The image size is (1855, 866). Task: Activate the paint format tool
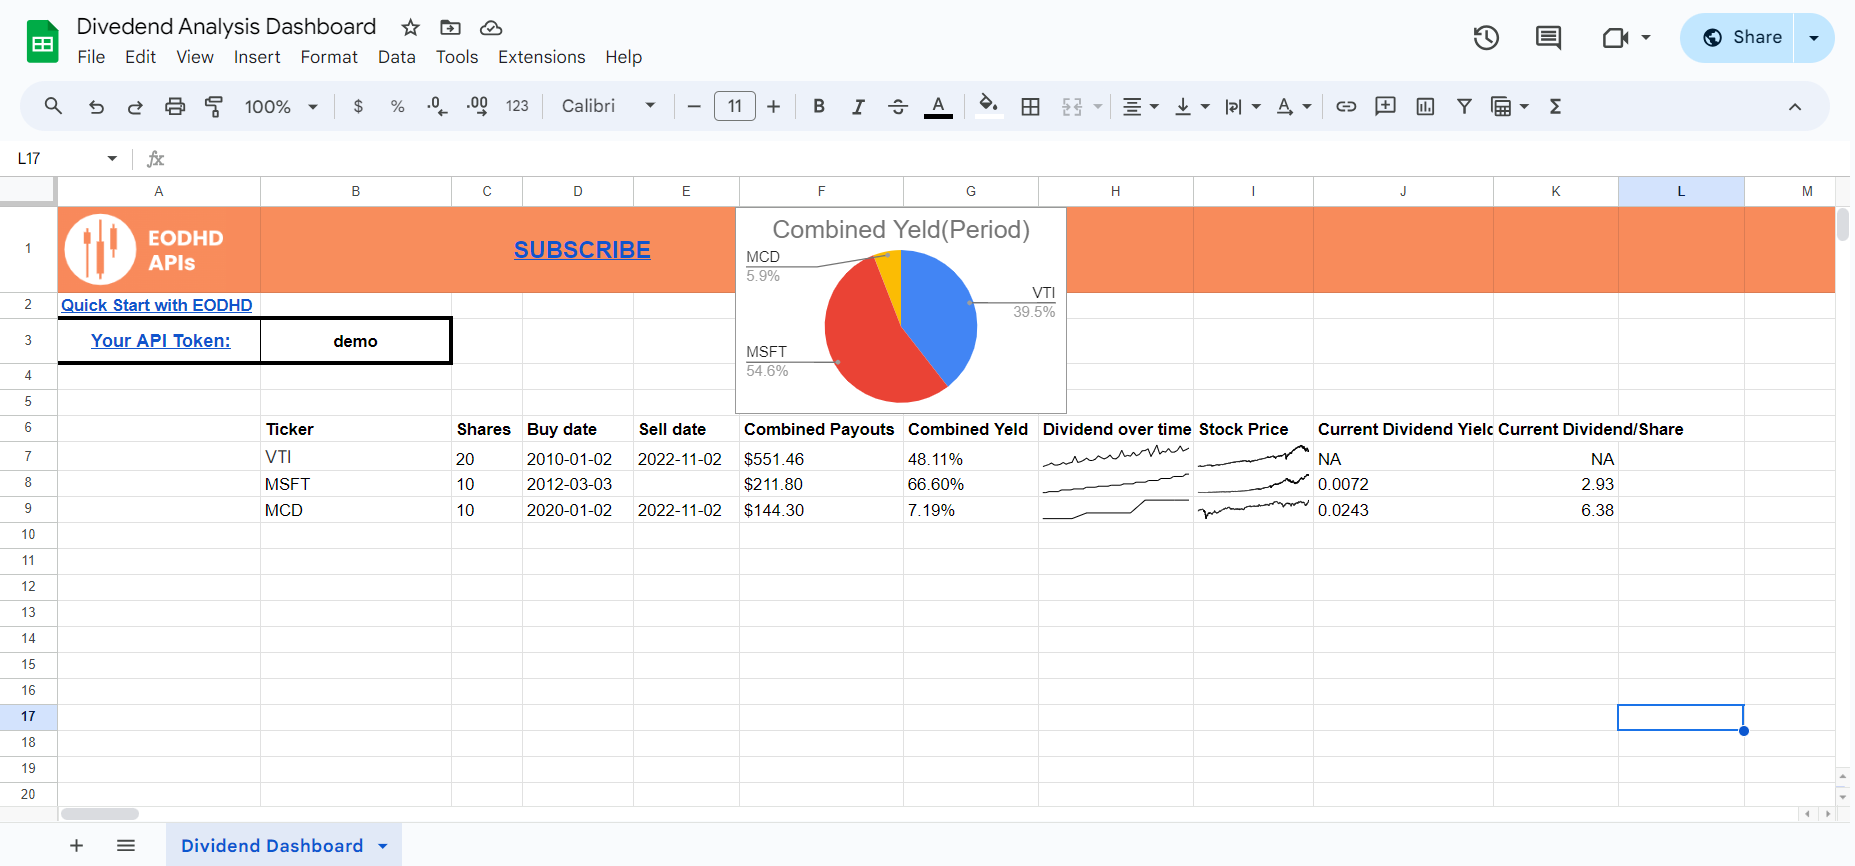click(214, 106)
